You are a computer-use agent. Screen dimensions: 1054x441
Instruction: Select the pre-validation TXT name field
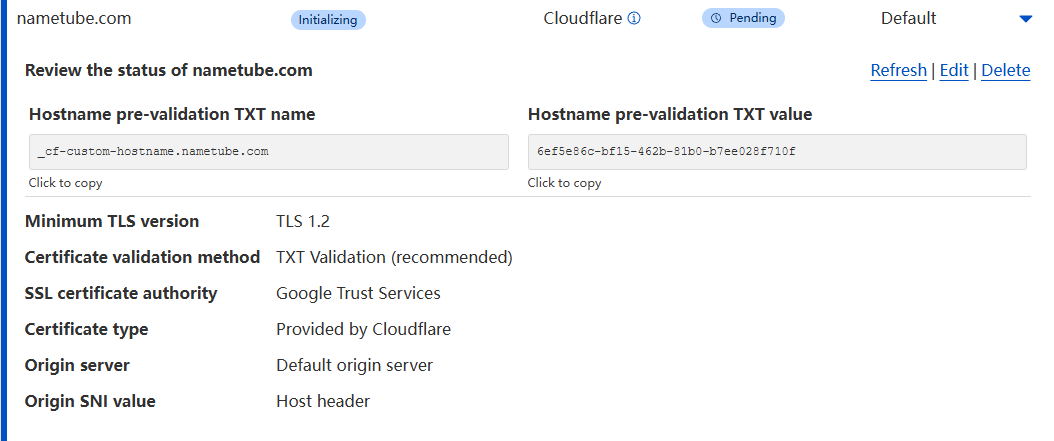coord(268,152)
